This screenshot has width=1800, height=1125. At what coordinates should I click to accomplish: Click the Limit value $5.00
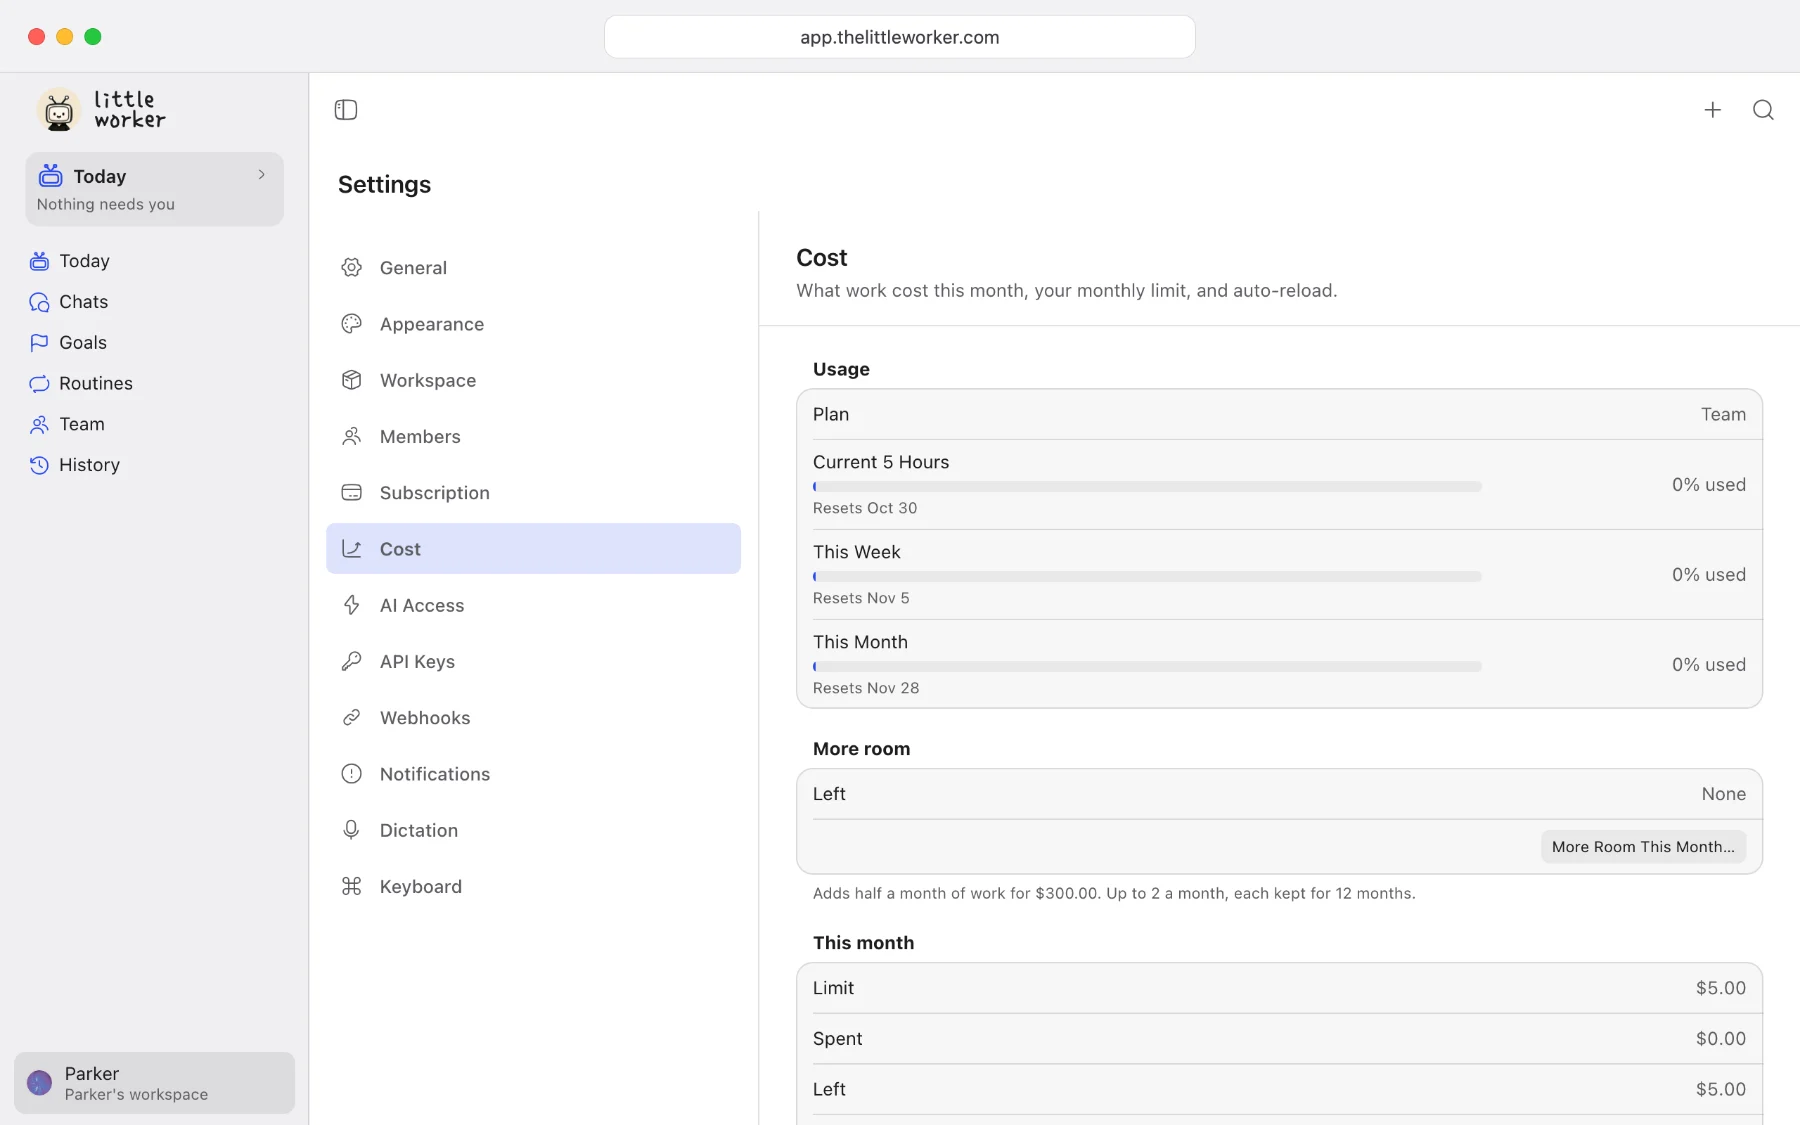pos(1720,988)
